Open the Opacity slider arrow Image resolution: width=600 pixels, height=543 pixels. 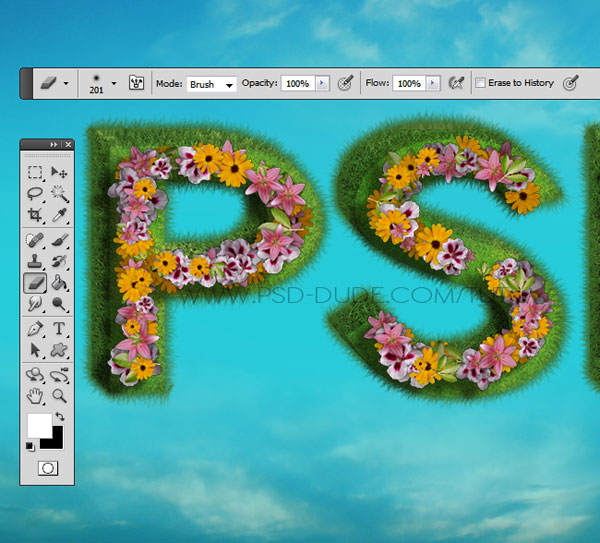click(x=322, y=84)
